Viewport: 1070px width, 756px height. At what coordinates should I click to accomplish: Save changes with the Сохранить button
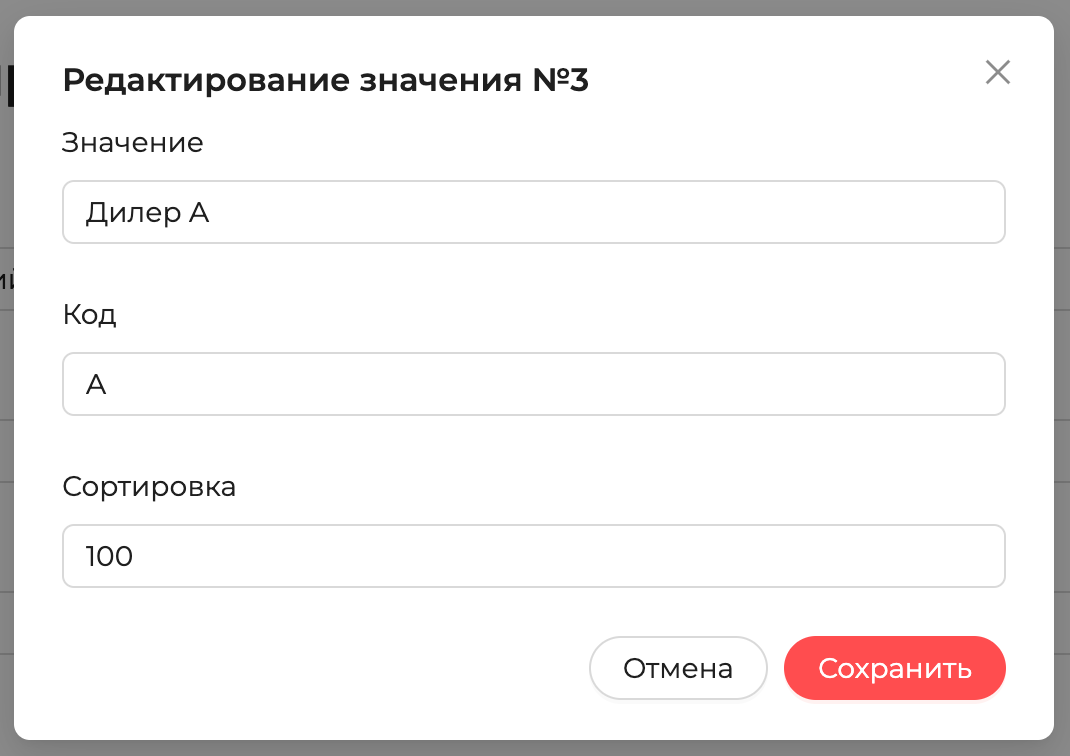tap(895, 668)
